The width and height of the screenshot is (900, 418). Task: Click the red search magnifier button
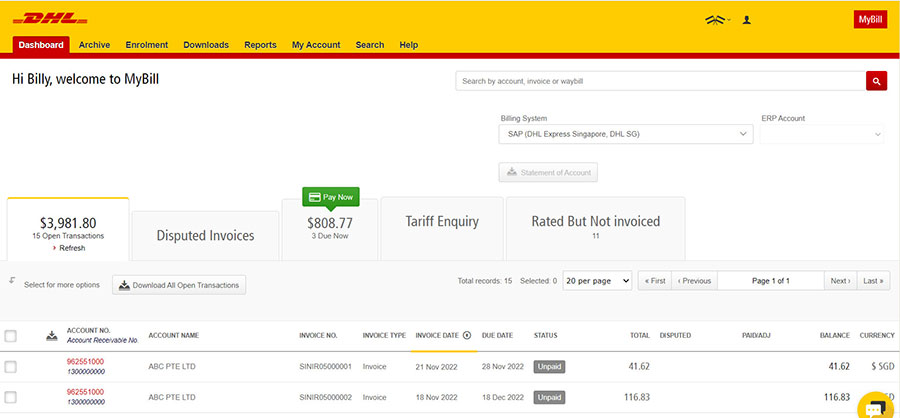click(876, 82)
